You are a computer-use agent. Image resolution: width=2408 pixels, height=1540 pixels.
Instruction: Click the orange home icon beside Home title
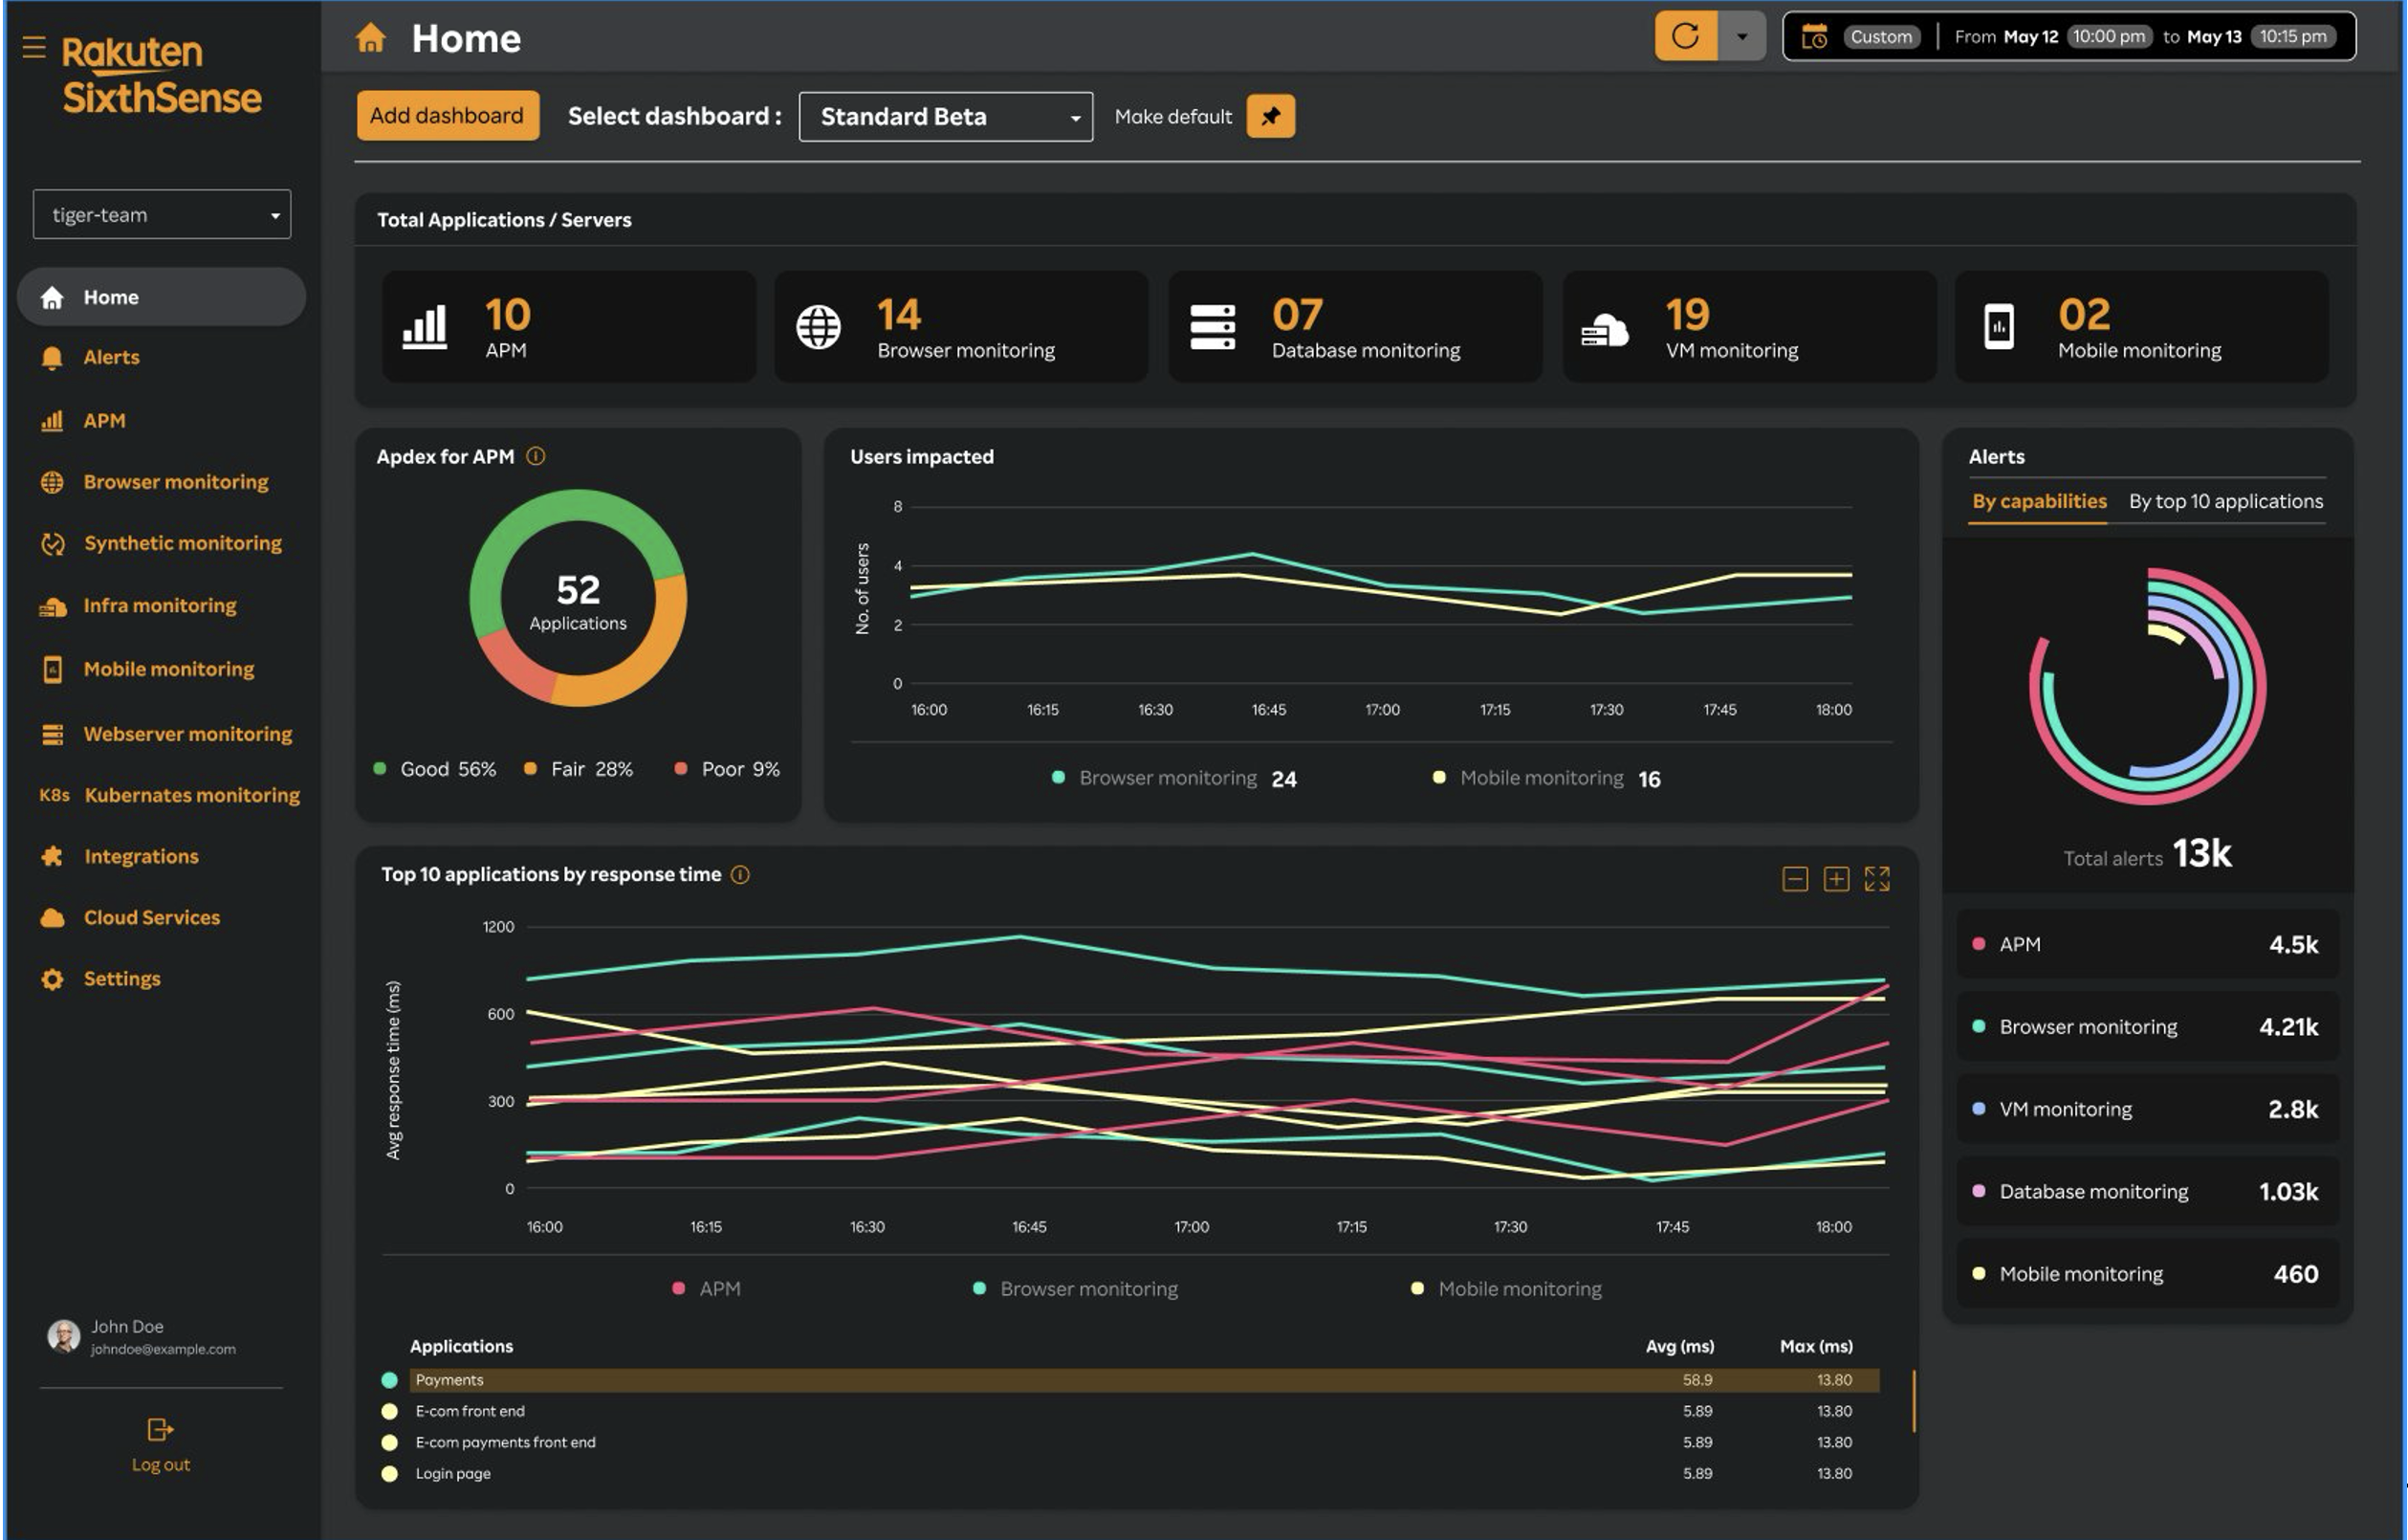click(x=370, y=38)
